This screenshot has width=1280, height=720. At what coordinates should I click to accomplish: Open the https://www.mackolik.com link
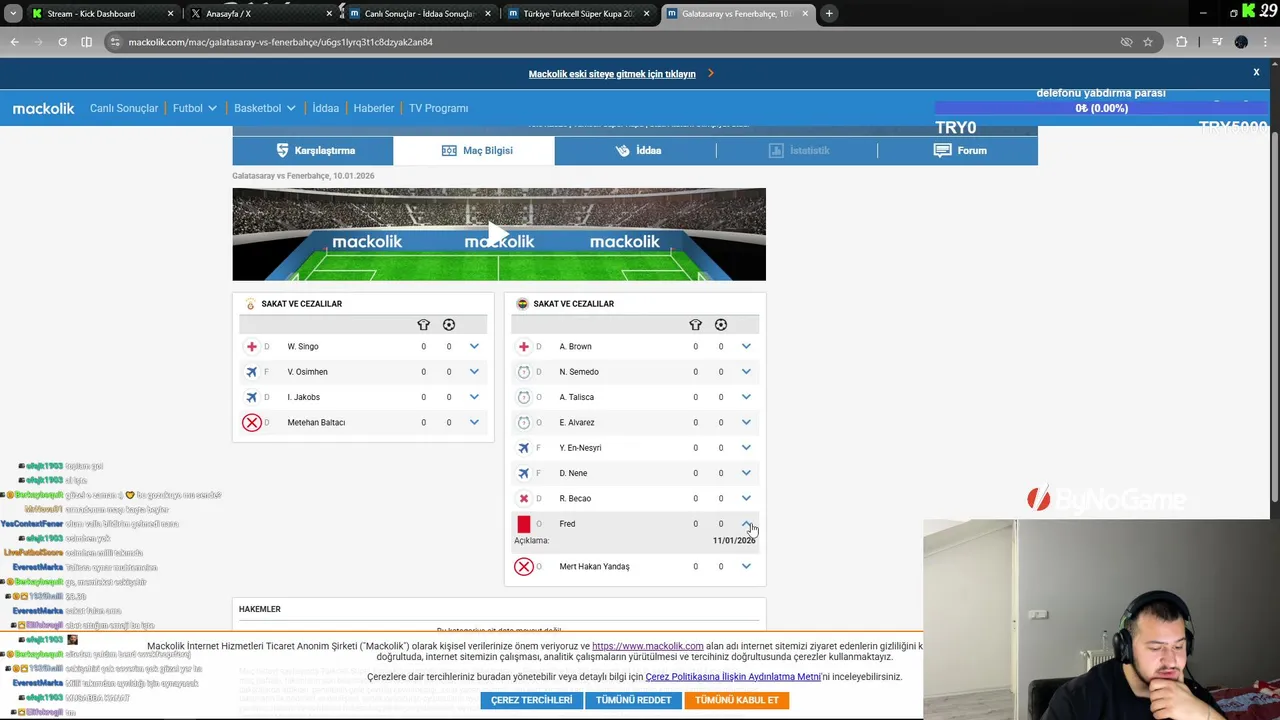point(648,646)
